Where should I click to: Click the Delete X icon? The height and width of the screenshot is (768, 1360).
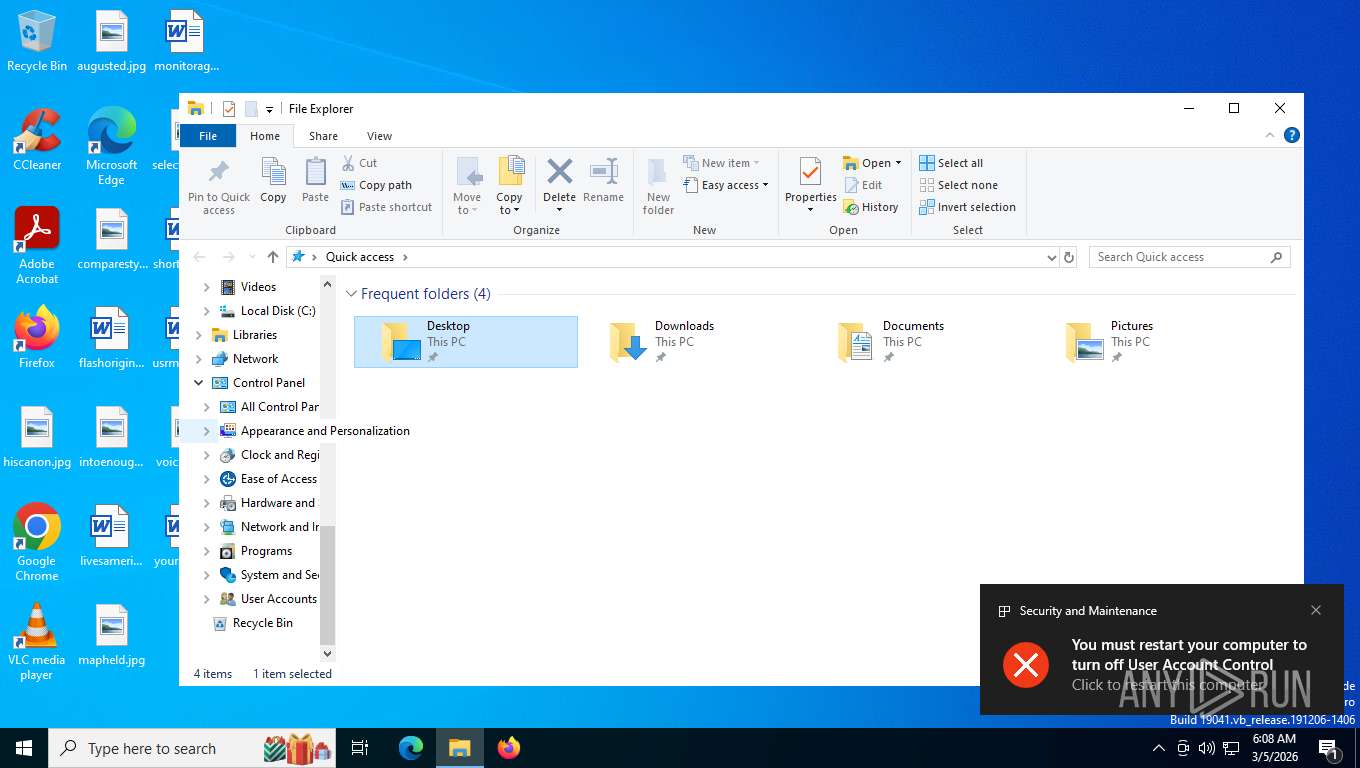[560, 171]
